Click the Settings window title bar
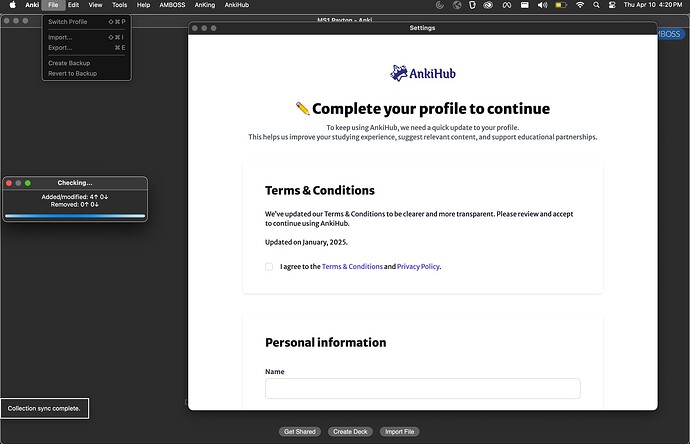The height and width of the screenshot is (444, 690). (422, 28)
